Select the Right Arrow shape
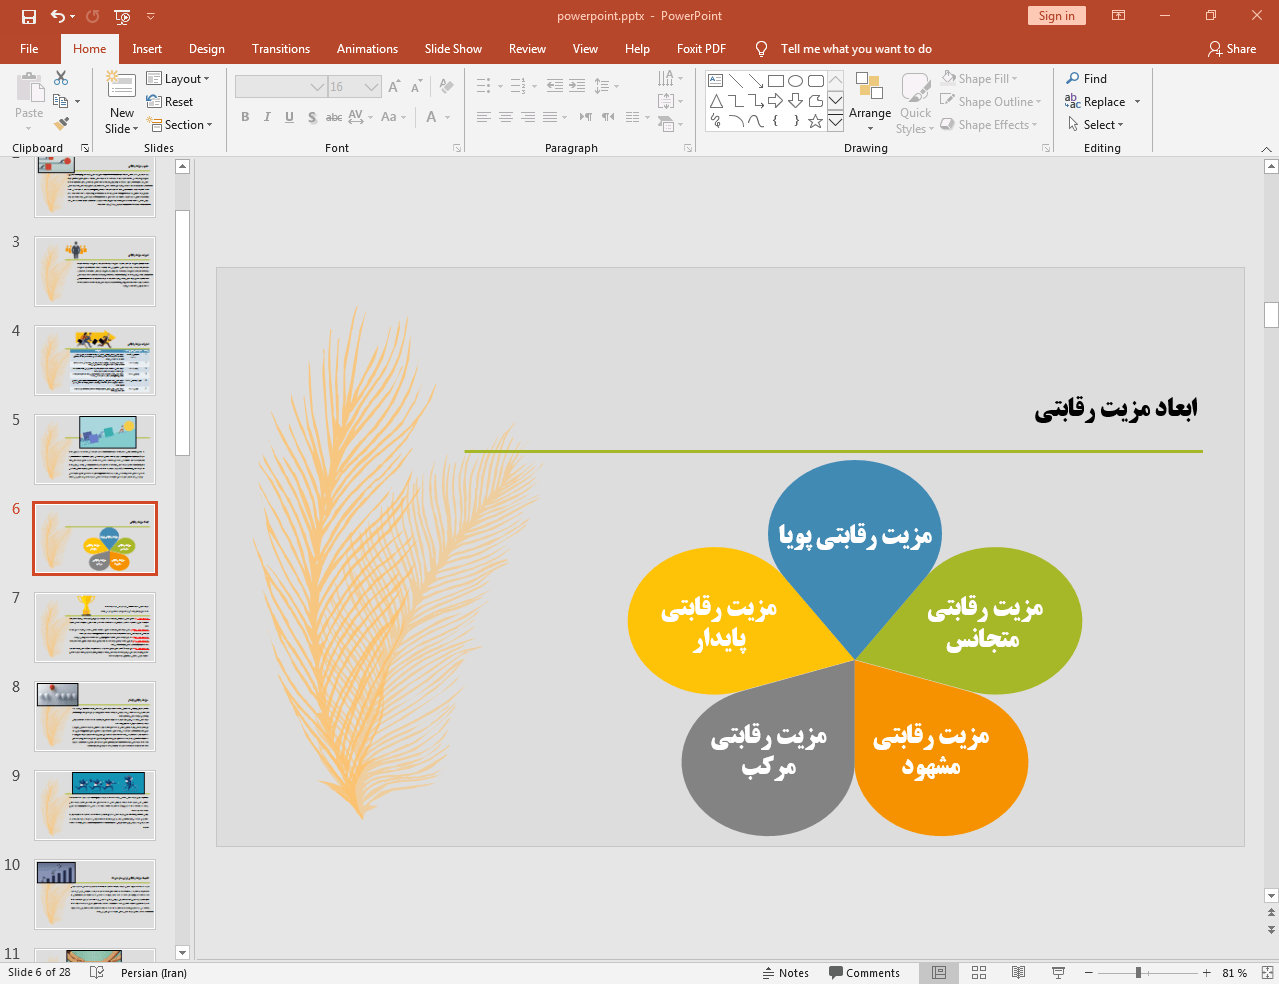 coord(775,101)
